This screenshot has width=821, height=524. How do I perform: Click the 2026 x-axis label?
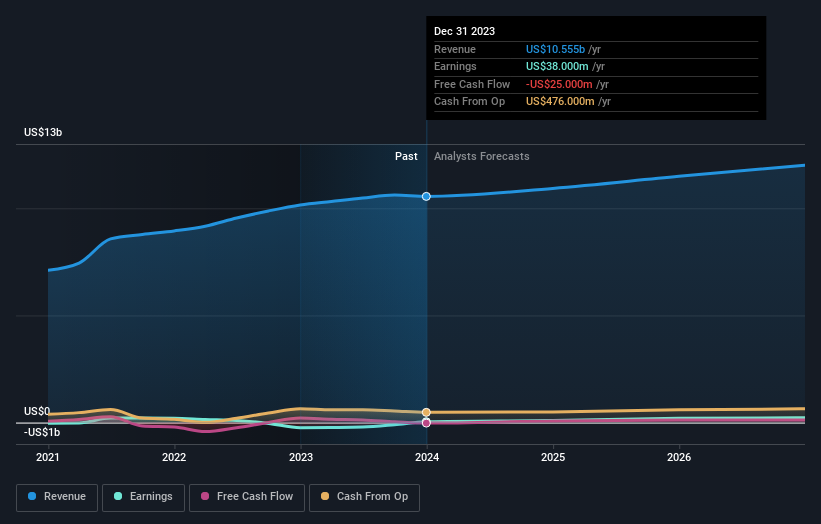pyautogui.click(x=679, y=458)
